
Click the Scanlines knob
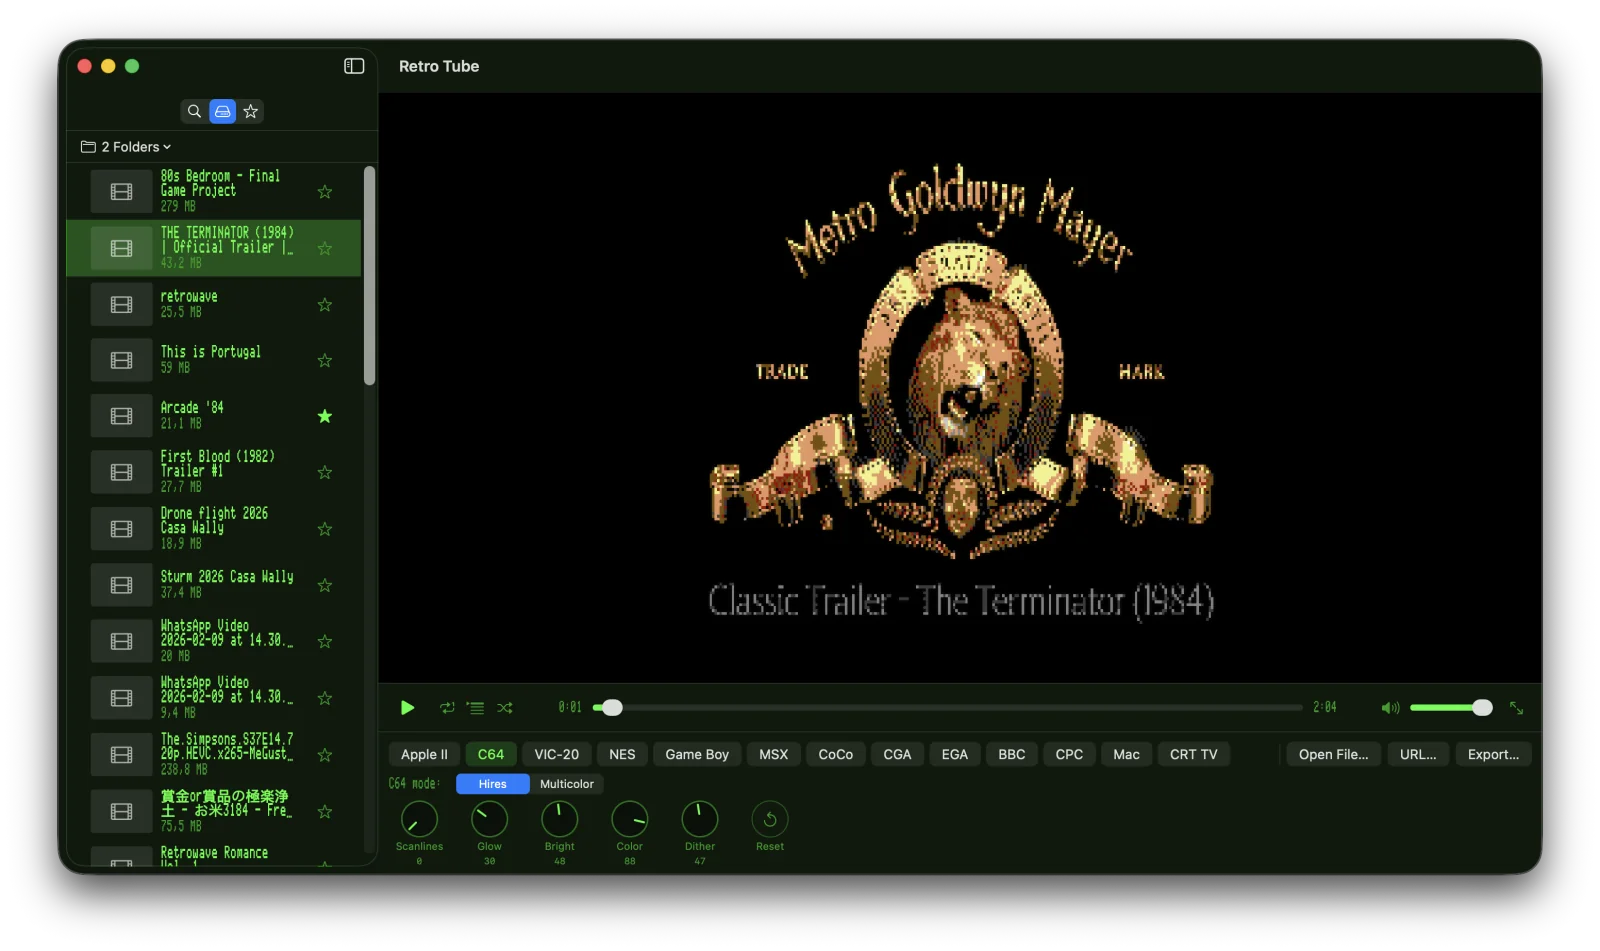pyautogui.click(x=419, y=820)
